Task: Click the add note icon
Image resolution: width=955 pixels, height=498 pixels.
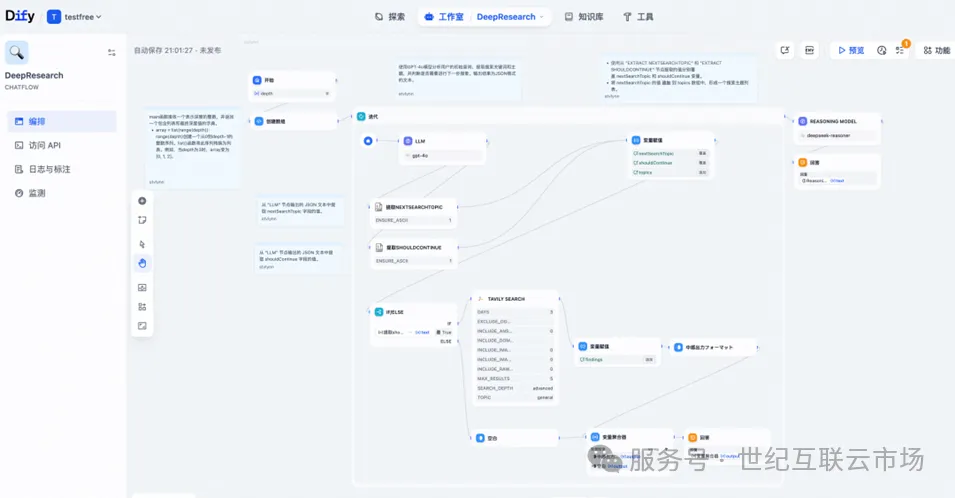Action: [x=142, y=220]
